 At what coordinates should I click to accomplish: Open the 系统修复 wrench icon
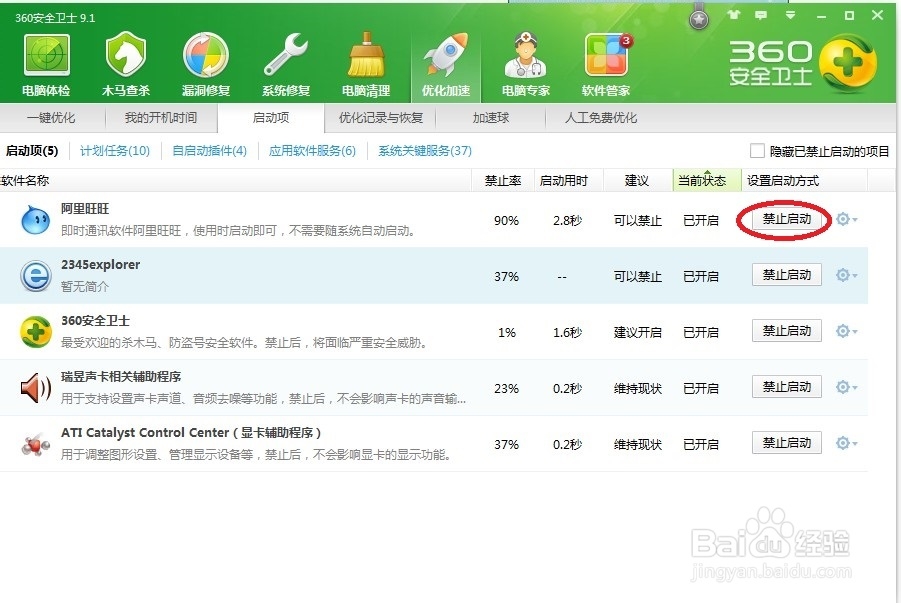coord(286,55)
